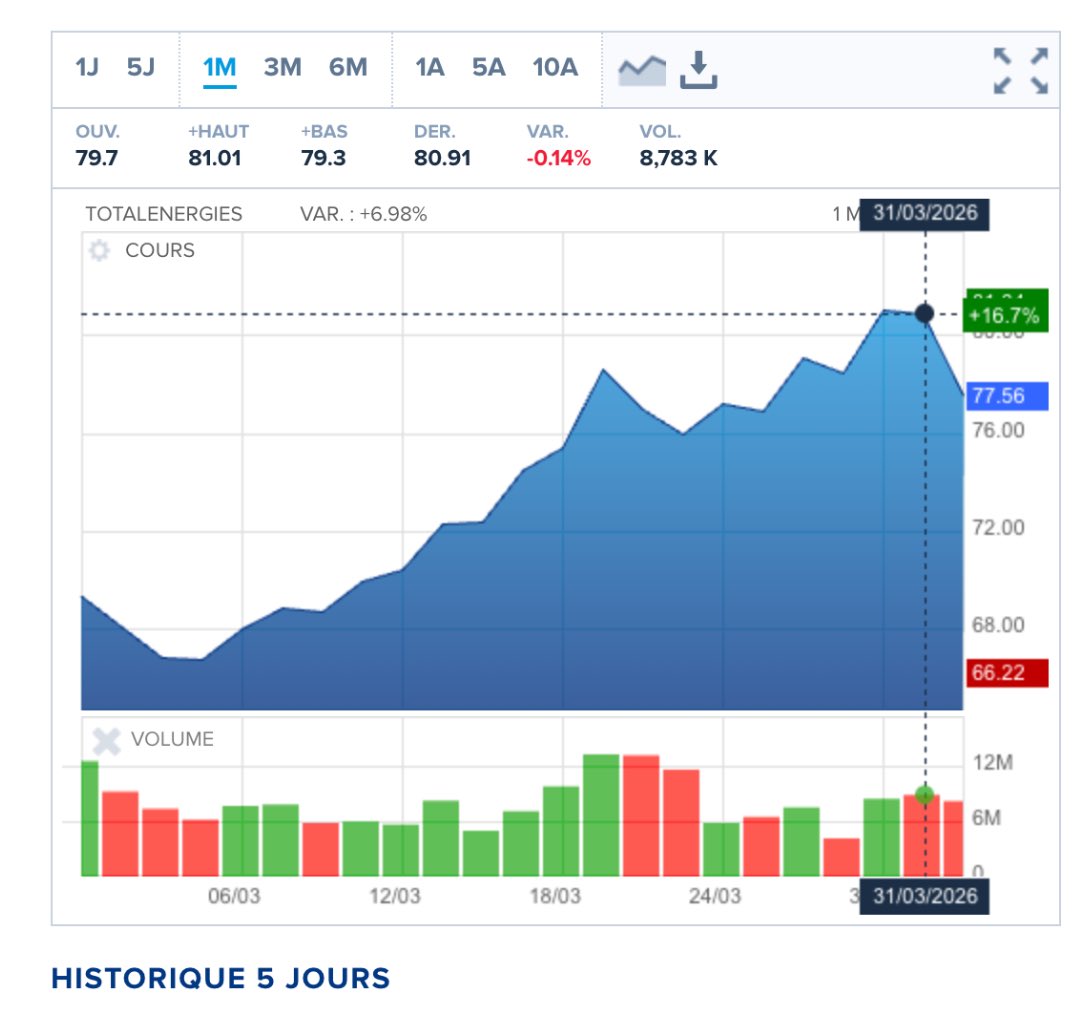Click the 80.91 last price value
Image resolution: width=1080 pixels, height=1016 pixels.
(x=442, y=158)
